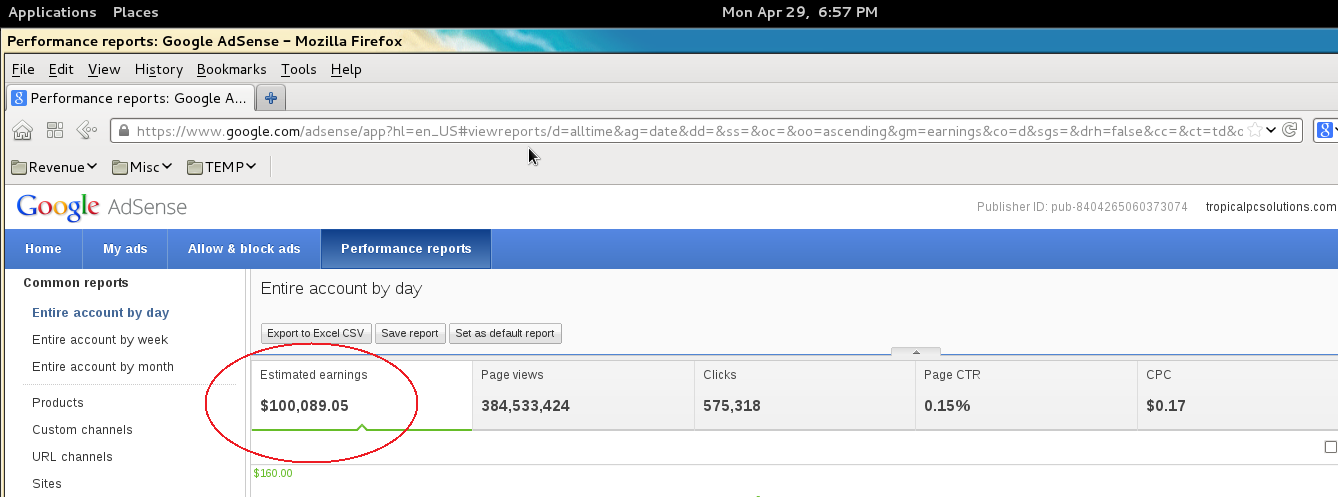Click the Google AdSense logo
The image size is (1338, 497).
click(102, 207)
